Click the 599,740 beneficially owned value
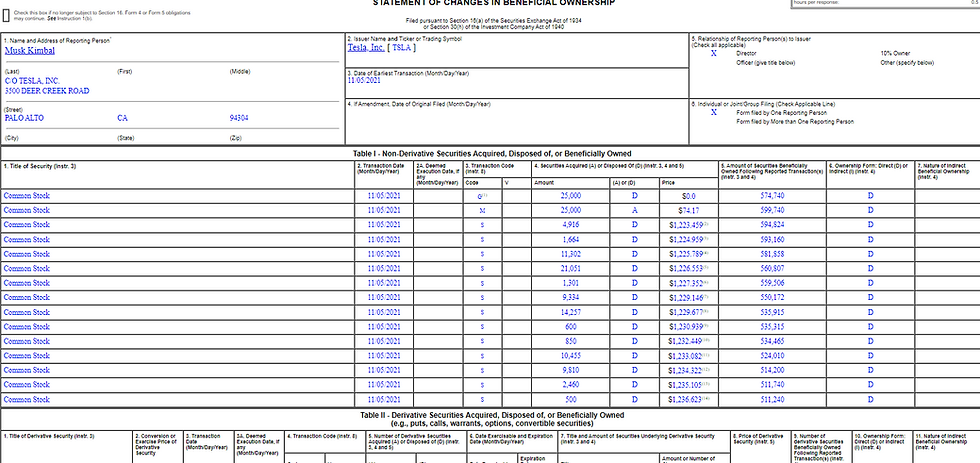 pyautogui.click(x=772, y=211)
